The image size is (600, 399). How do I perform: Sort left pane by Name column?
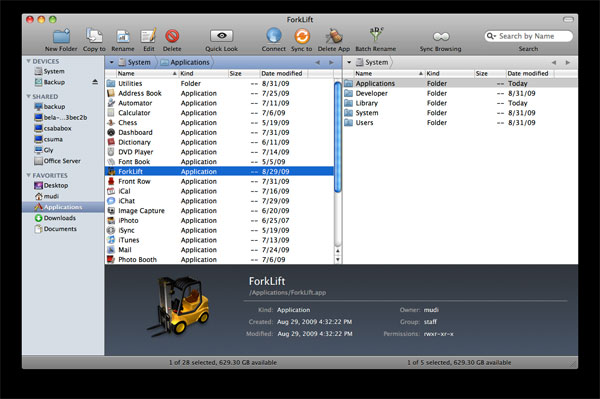click(147, 73)
